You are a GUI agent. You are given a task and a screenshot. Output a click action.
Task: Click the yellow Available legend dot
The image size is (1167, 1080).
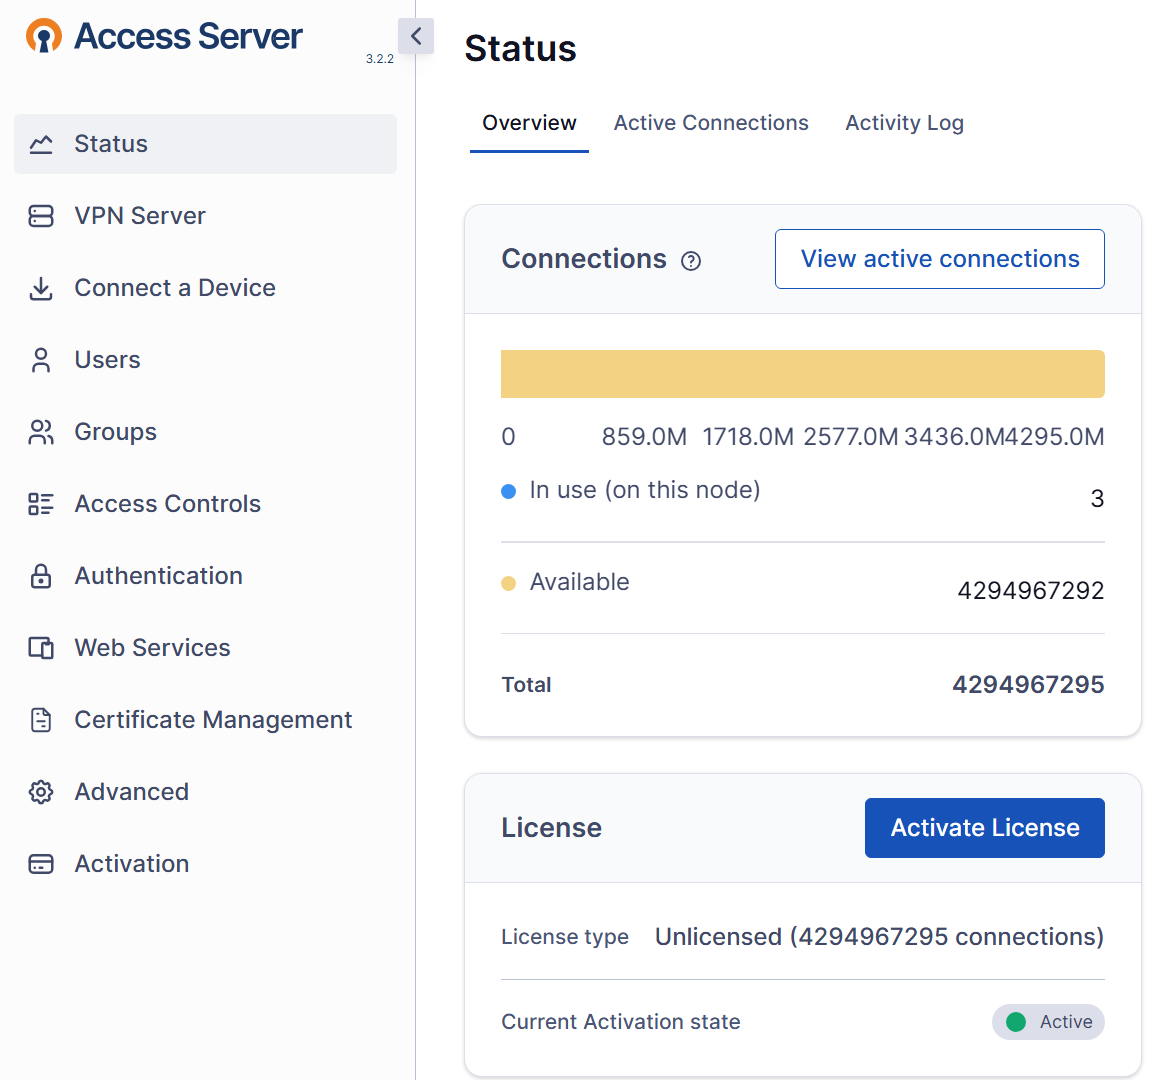509,583
